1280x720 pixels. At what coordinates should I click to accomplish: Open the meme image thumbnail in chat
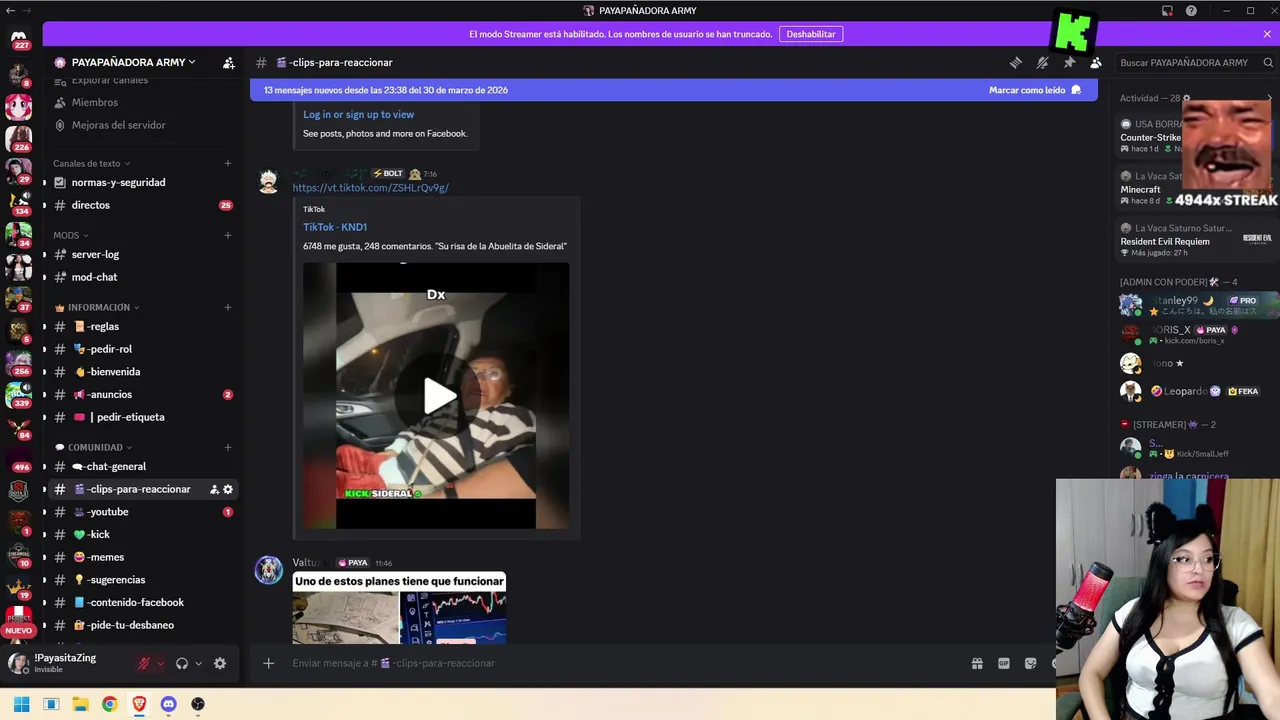click(399, 608)
